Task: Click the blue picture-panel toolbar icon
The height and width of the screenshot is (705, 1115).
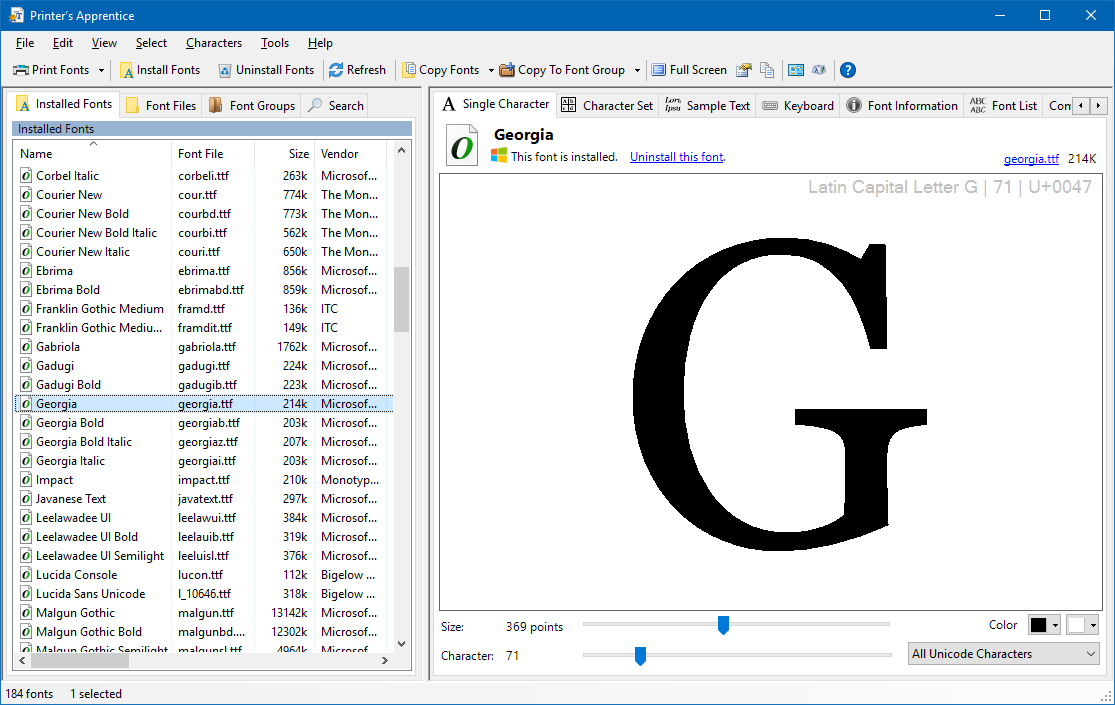Action: tap(796, 70)
